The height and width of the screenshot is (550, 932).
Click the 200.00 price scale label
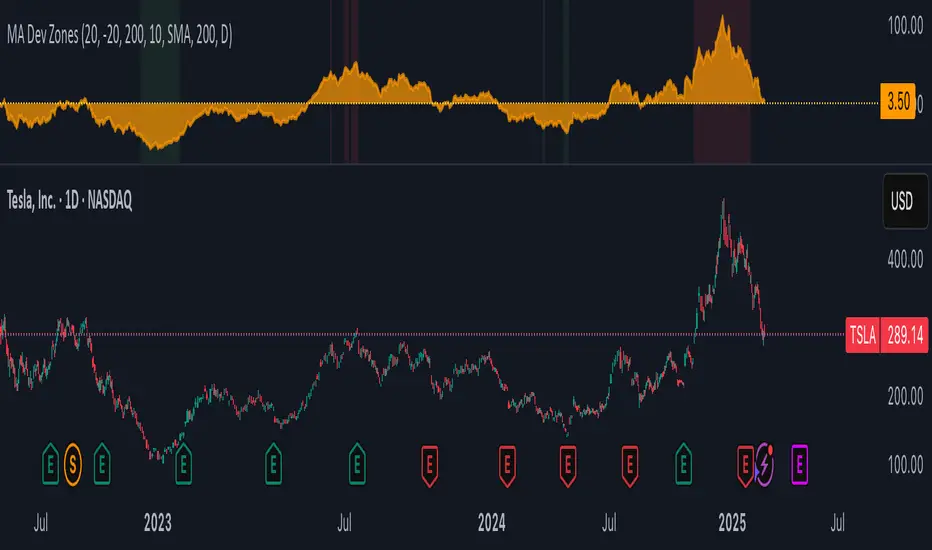905,396
